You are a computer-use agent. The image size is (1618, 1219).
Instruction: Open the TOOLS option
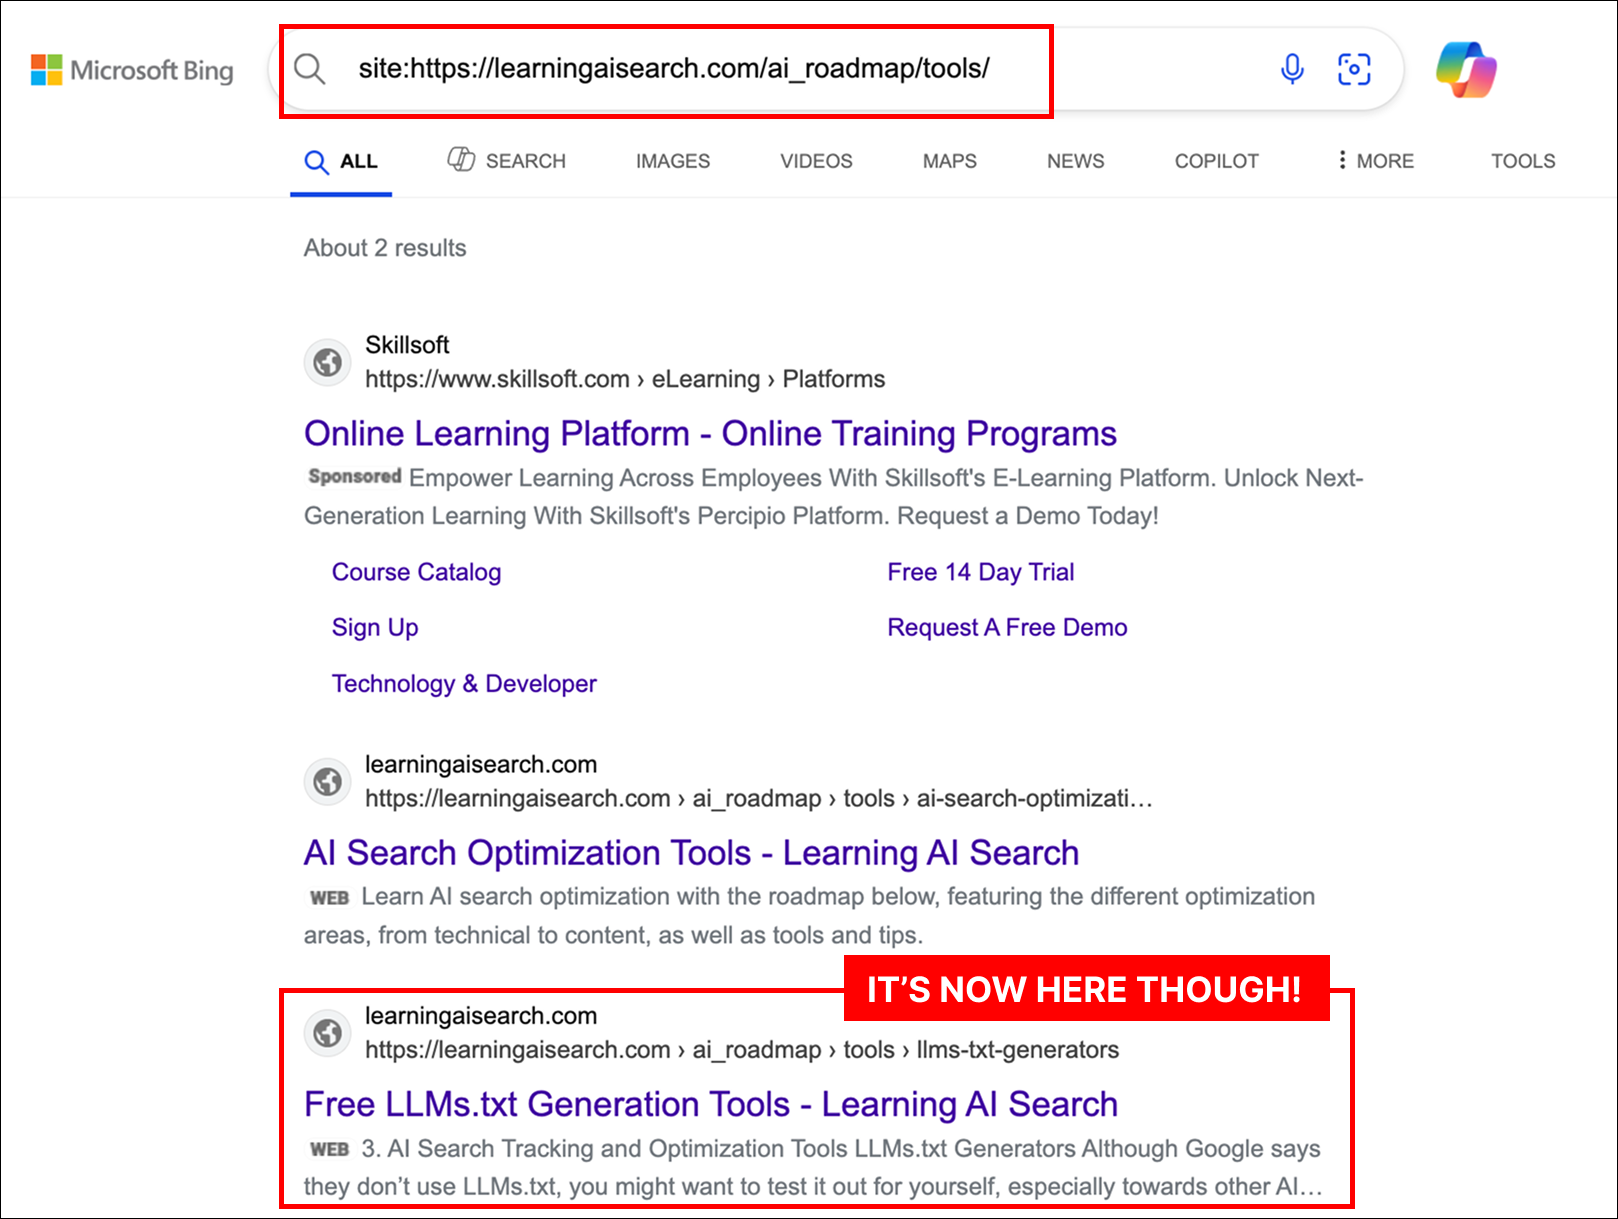pos(1523,161)
